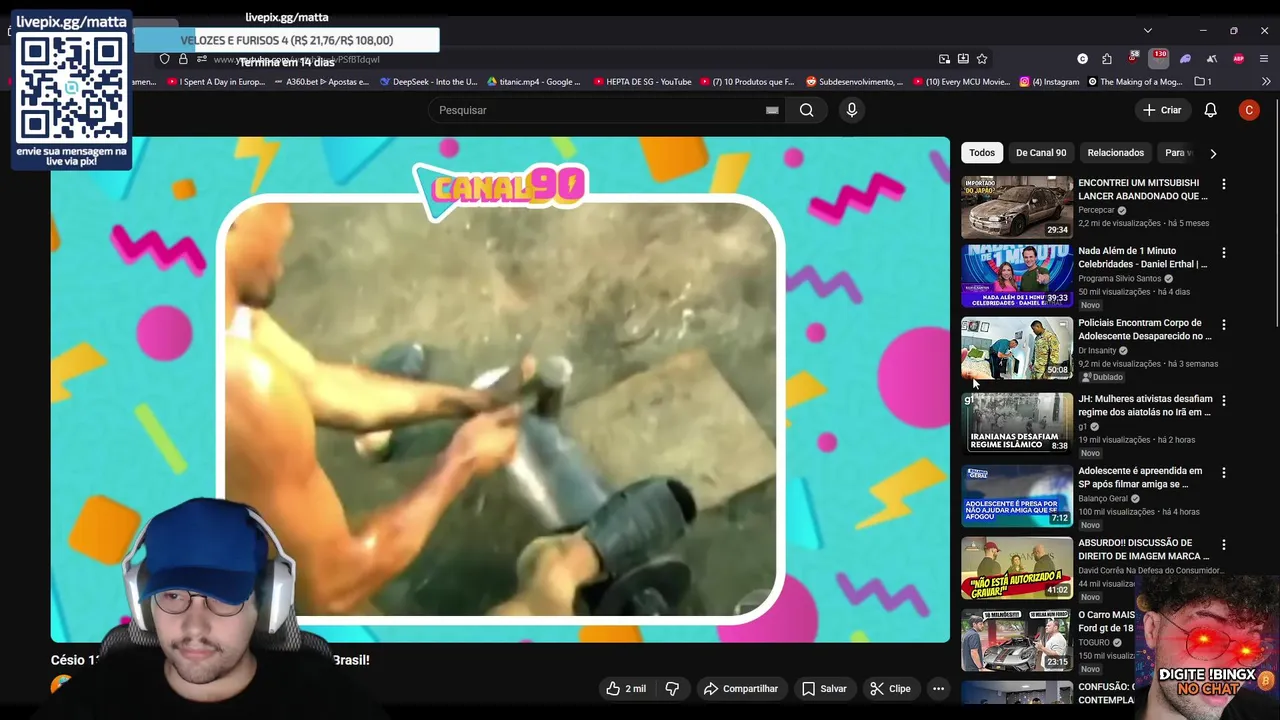Open options for Adolescente é apreendida video

[1223, 472]
